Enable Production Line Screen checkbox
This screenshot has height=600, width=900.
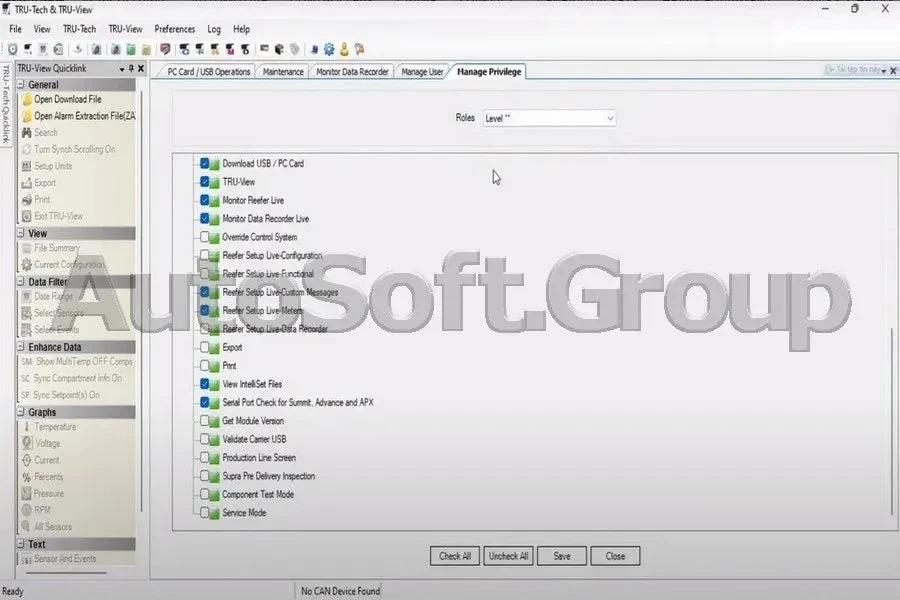204,458
